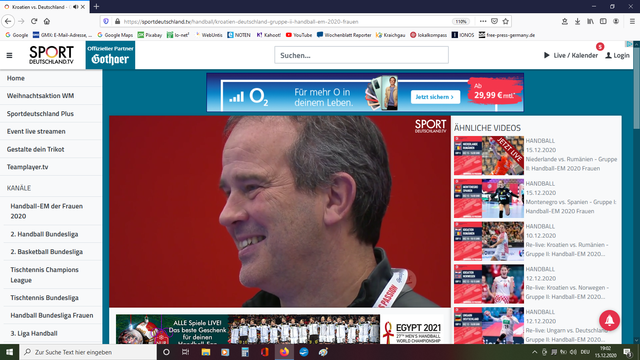Click the Windows taskbar search box
Screen dimensions: 640x360
(88, 352)
